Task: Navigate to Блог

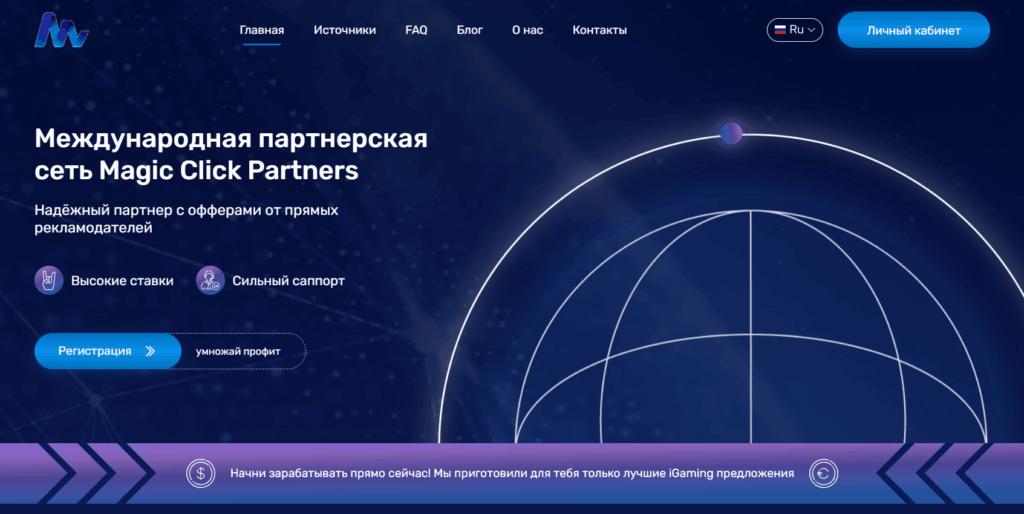Action: (x=470, y=30)
